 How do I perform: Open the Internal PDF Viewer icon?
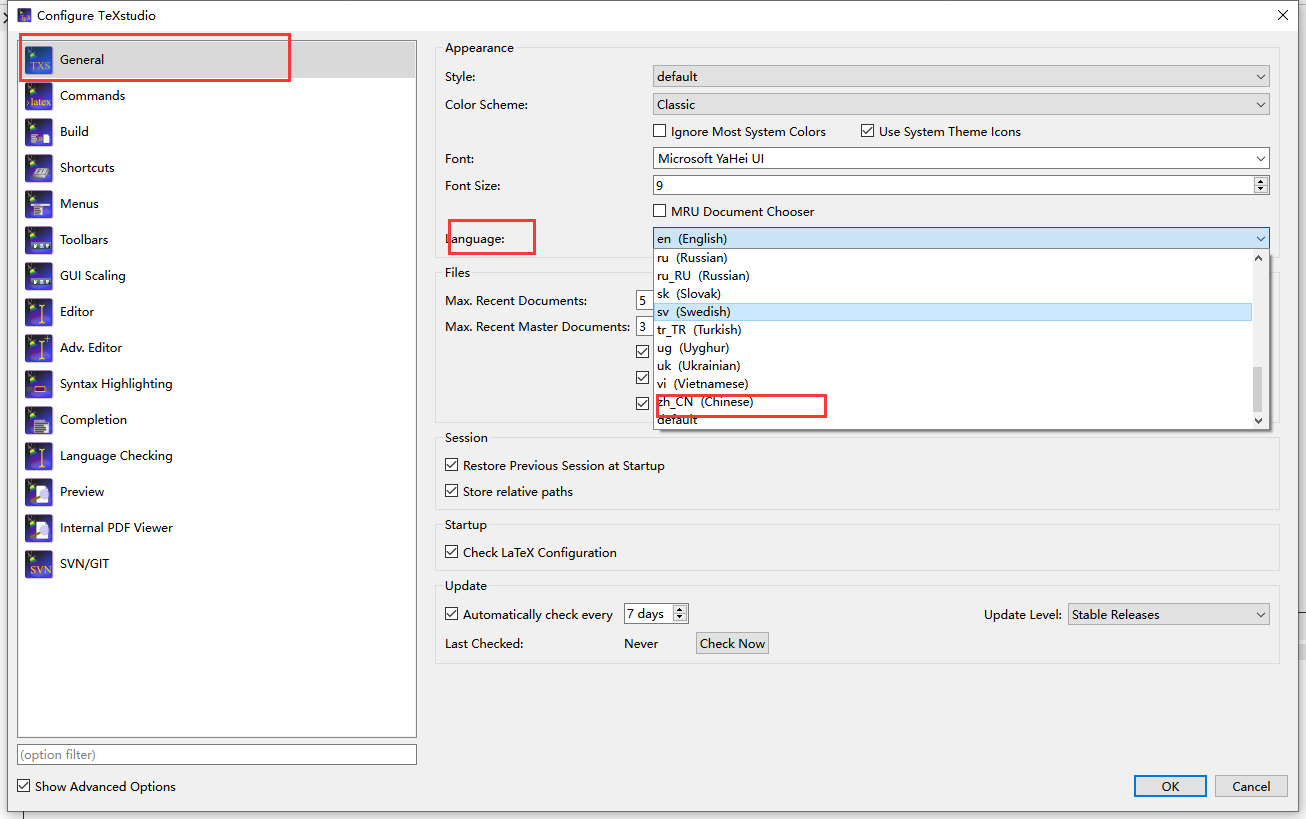pos(39,528)
